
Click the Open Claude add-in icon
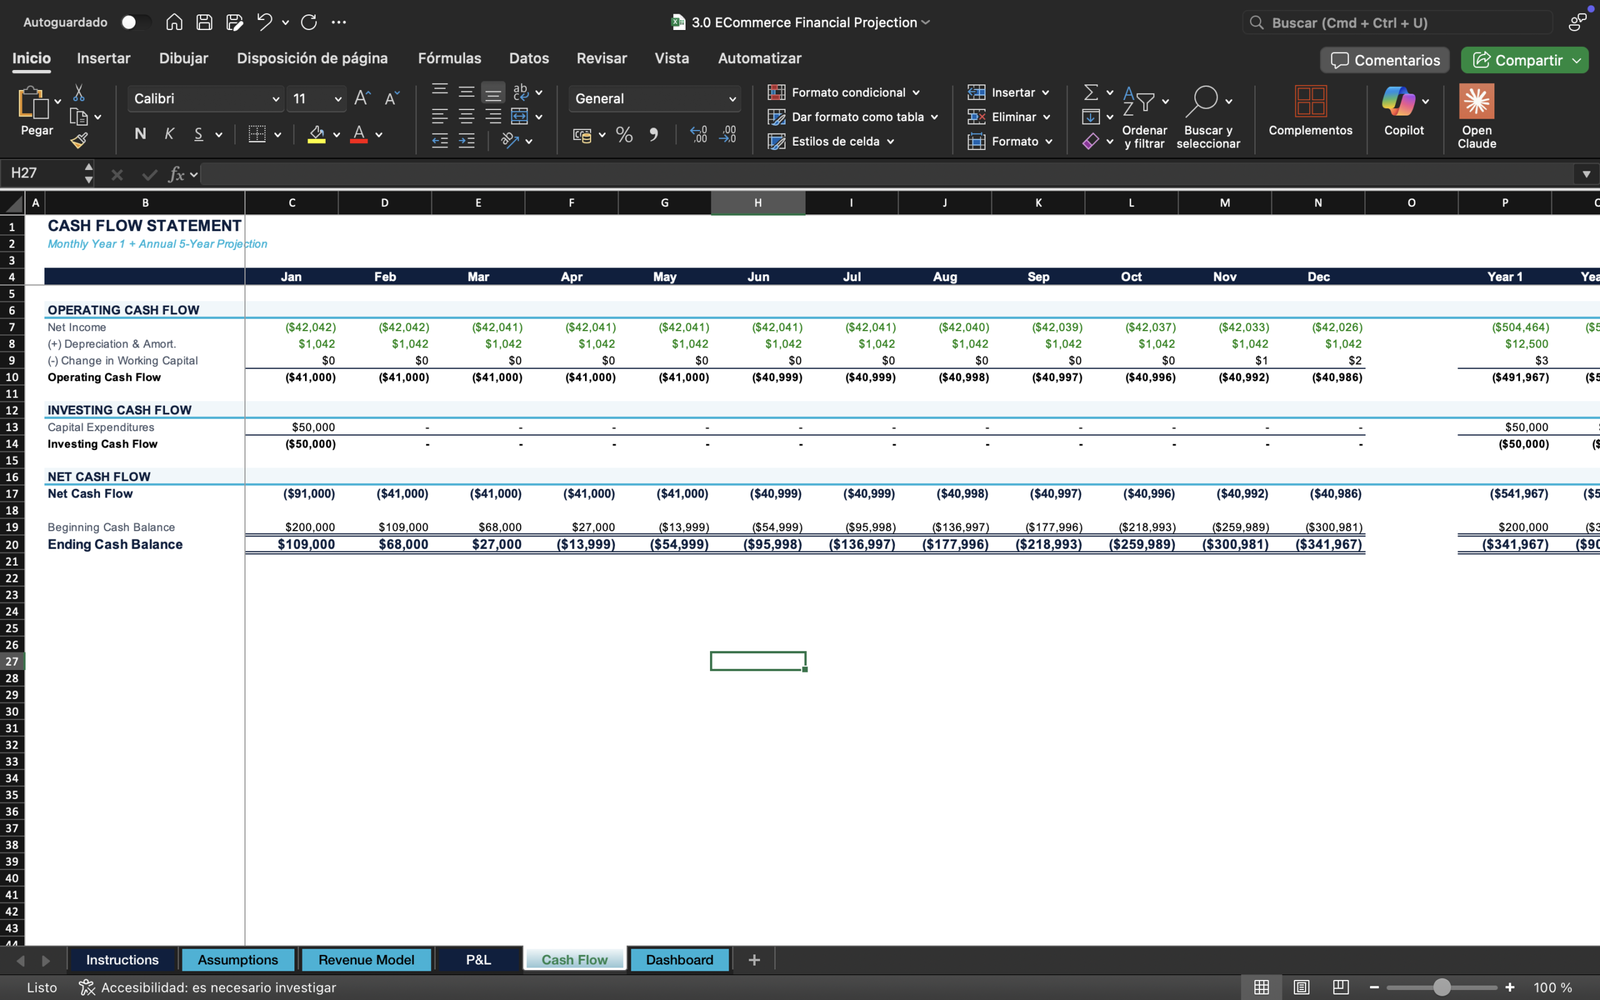(x=1476, y=102)
